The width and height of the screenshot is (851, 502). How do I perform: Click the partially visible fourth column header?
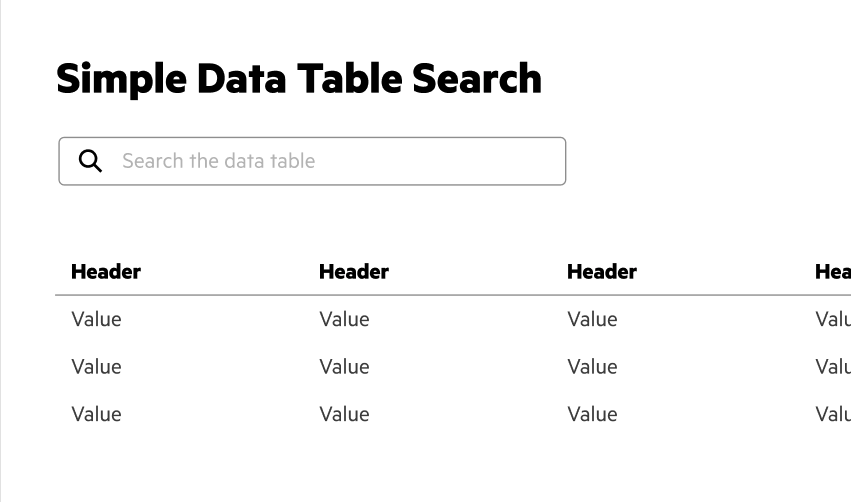coord(833,272)
